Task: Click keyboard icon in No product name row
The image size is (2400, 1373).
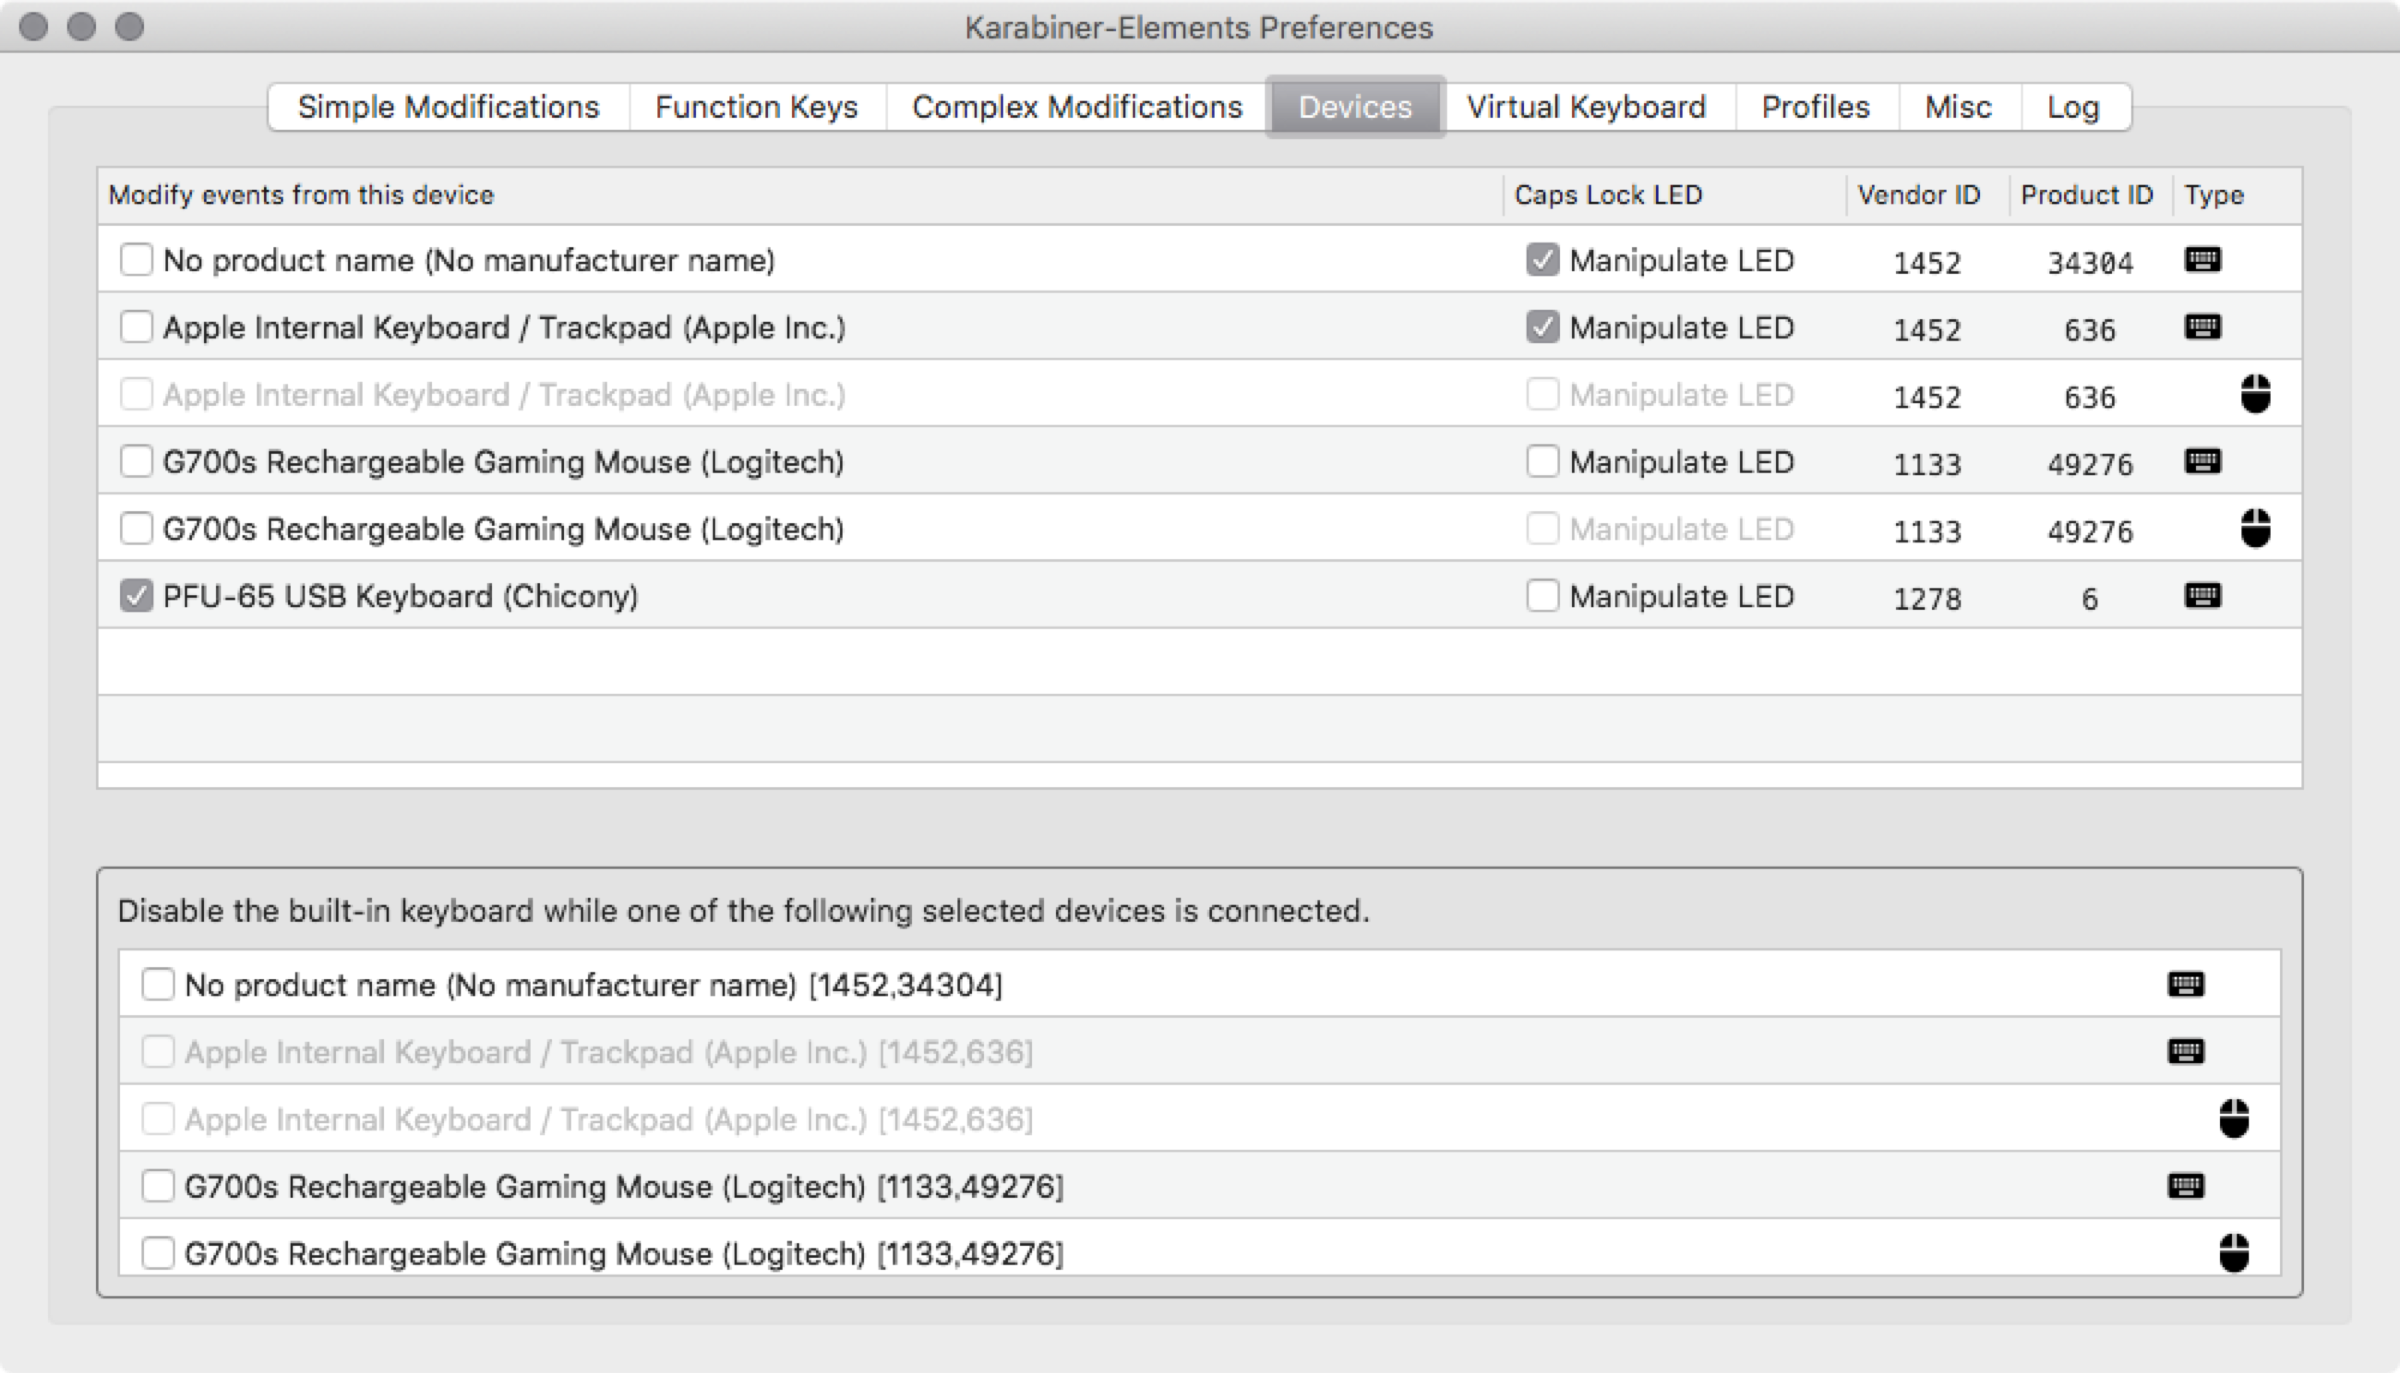Action: pyautogui.click(x=2202, y=260)
